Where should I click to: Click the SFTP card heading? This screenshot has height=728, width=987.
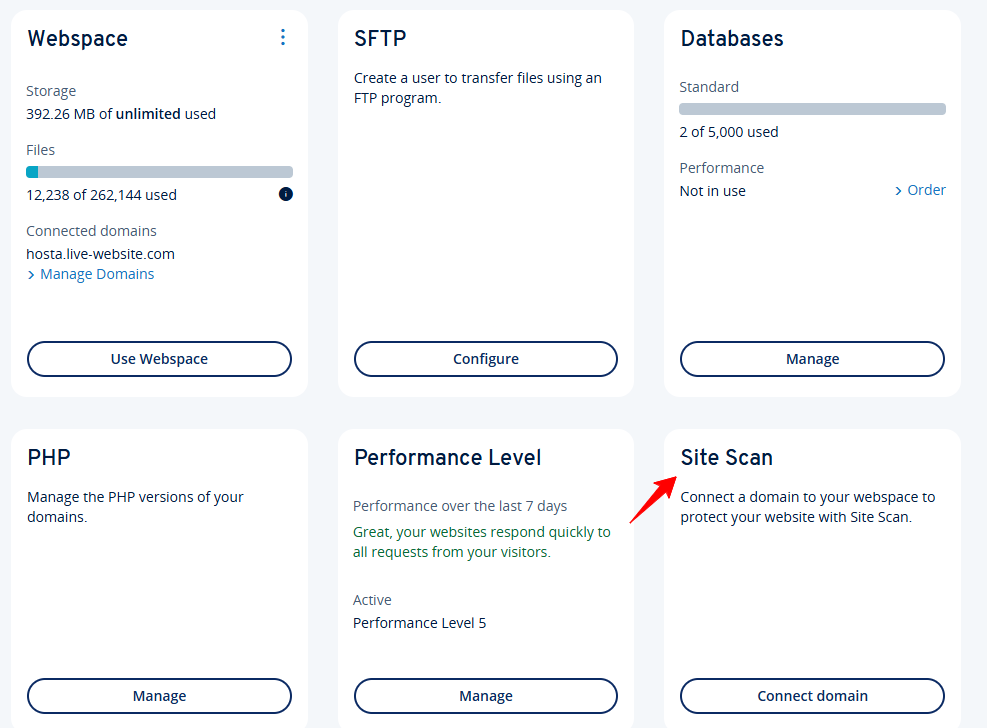[x=380, y=38]
